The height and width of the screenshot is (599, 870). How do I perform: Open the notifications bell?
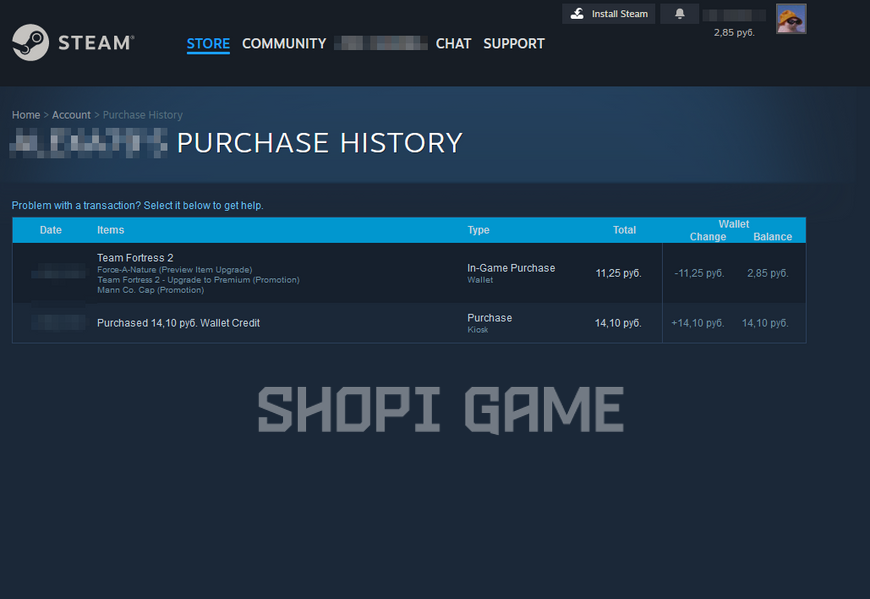click(x=679, y=14)
